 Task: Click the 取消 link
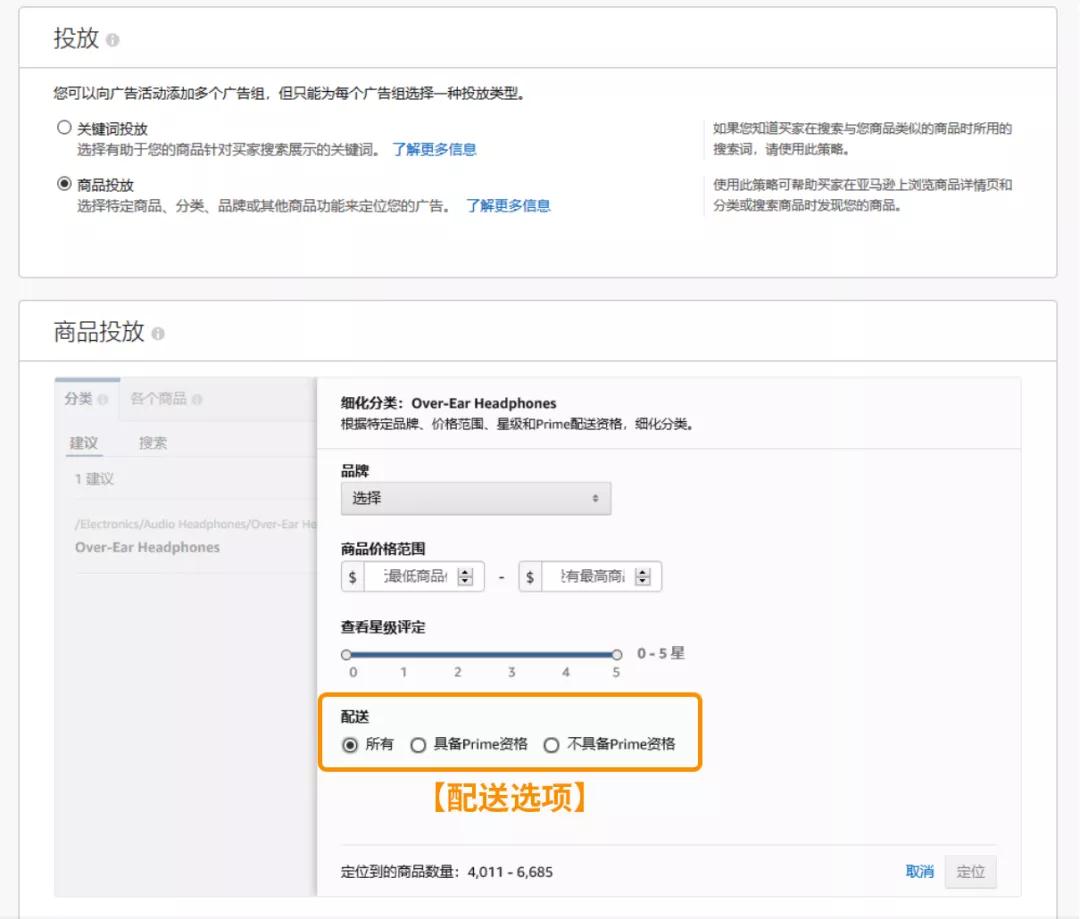tap(919, 871)
